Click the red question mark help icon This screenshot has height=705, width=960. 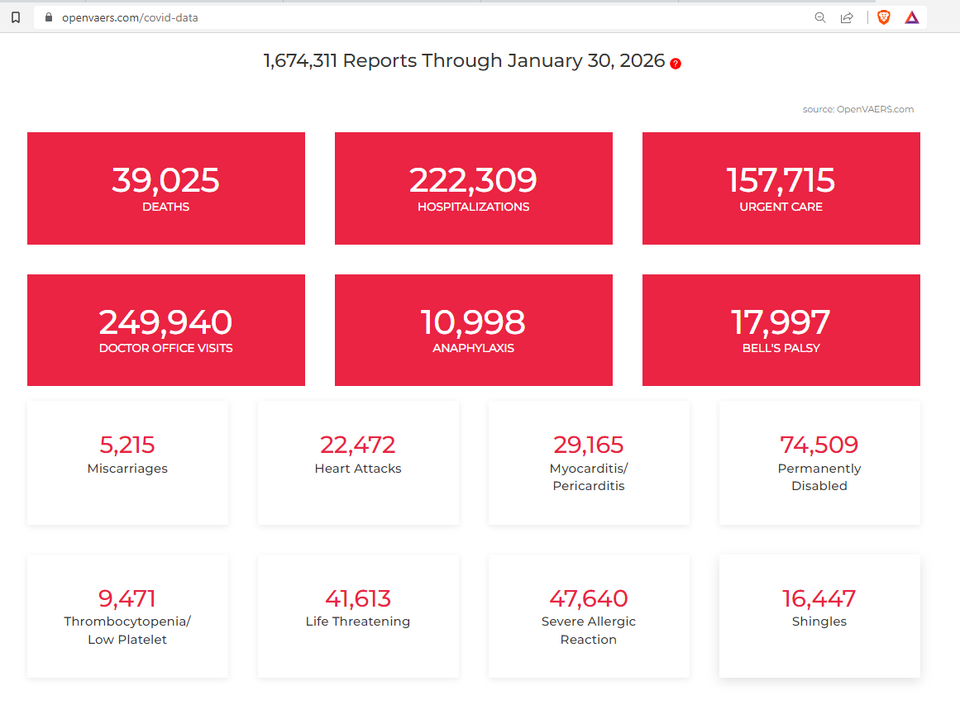pyautogui.click(x=676, y=63)
